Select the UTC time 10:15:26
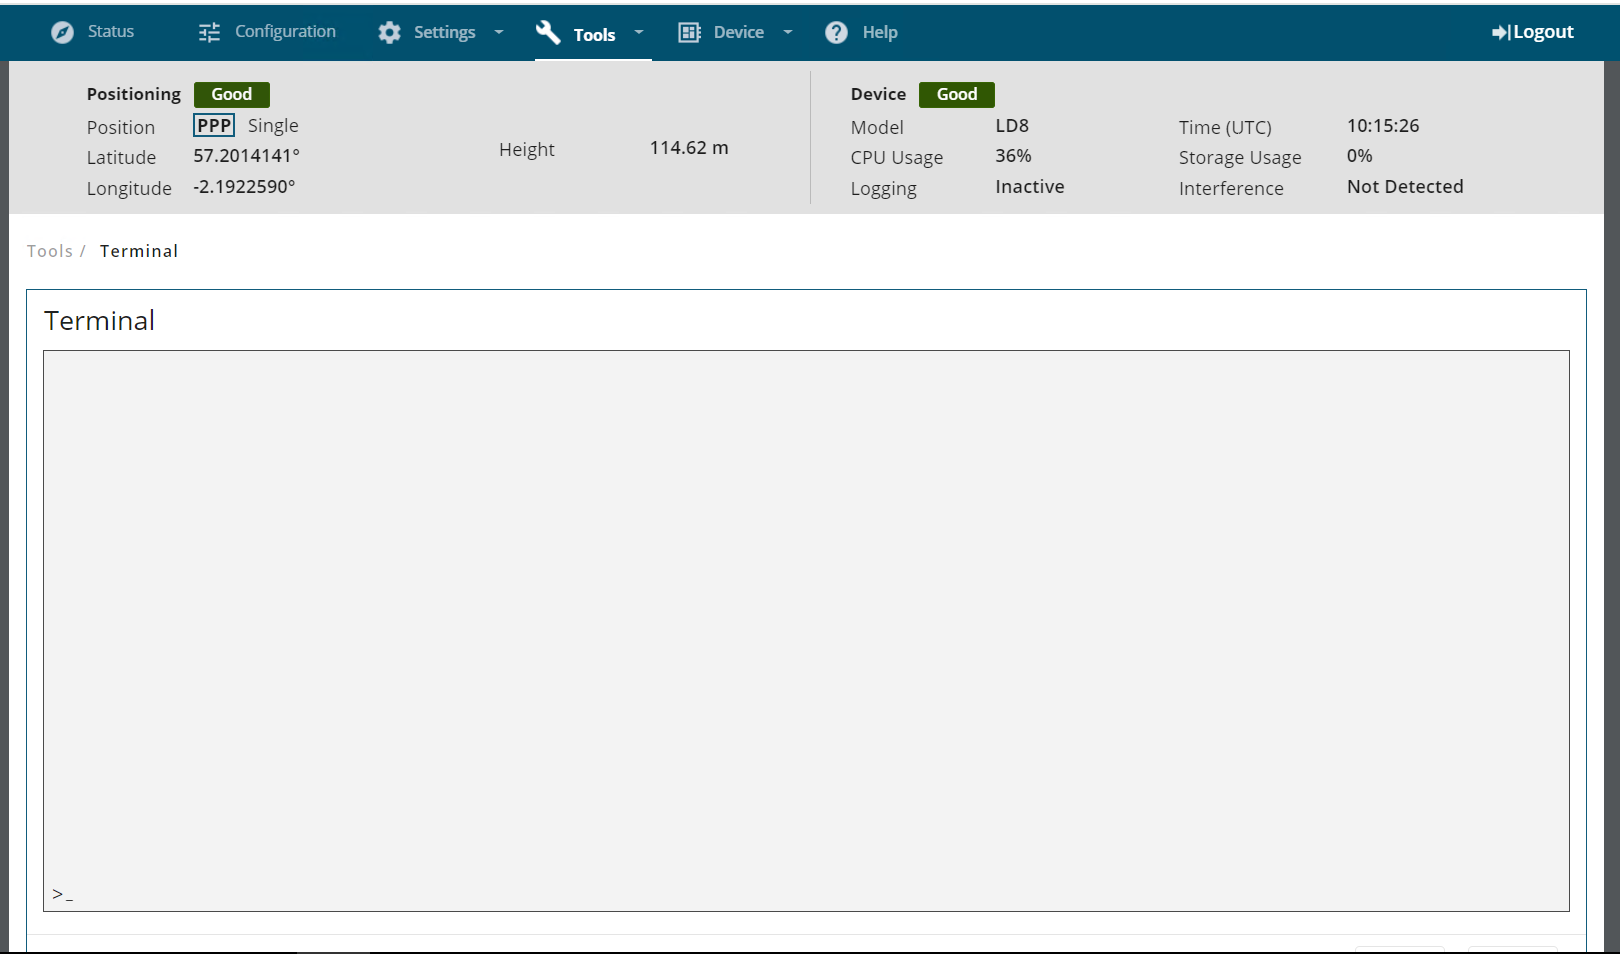 coord(1383,126)
